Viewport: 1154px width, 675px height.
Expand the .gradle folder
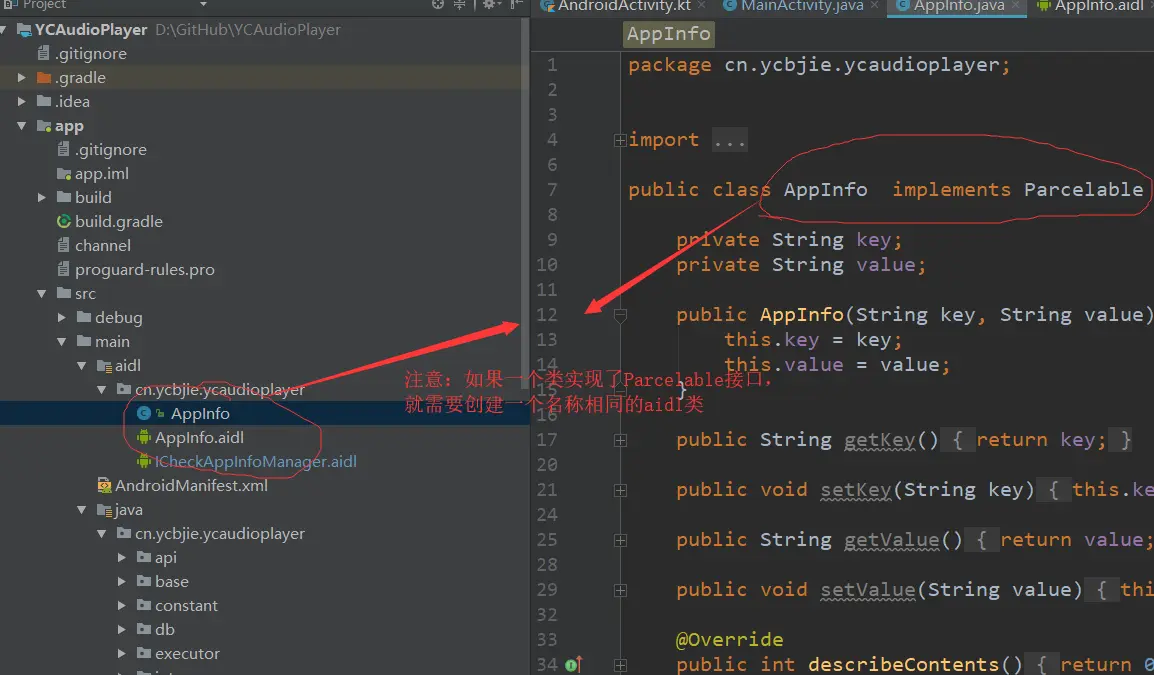[21, 77]
